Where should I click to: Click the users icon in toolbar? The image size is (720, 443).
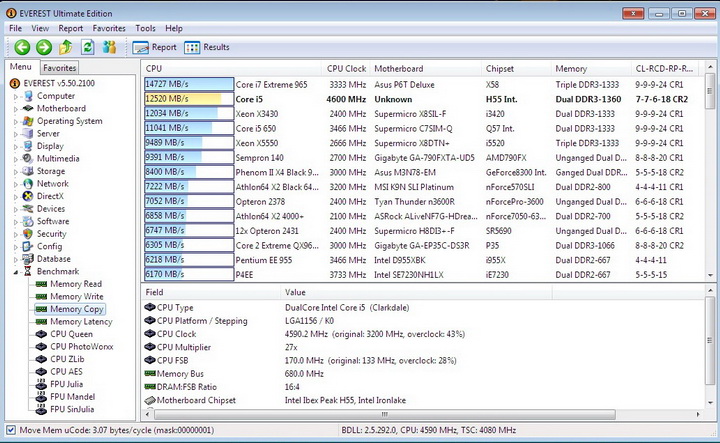pos(109,47)
